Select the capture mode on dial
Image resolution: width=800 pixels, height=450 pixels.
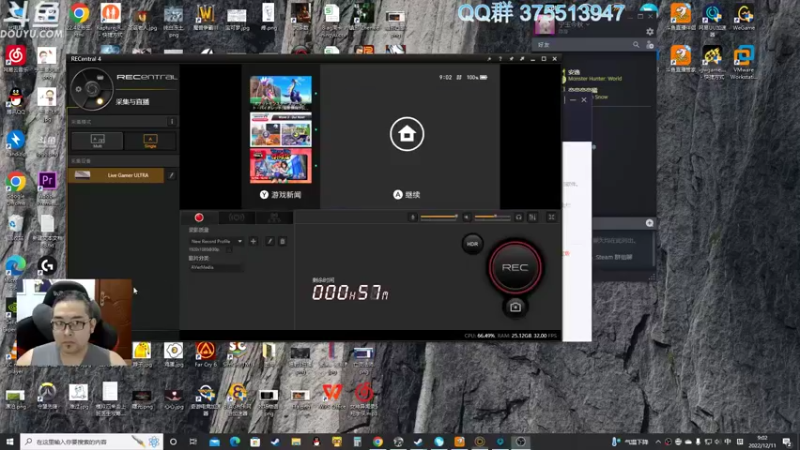coord(100,101)
